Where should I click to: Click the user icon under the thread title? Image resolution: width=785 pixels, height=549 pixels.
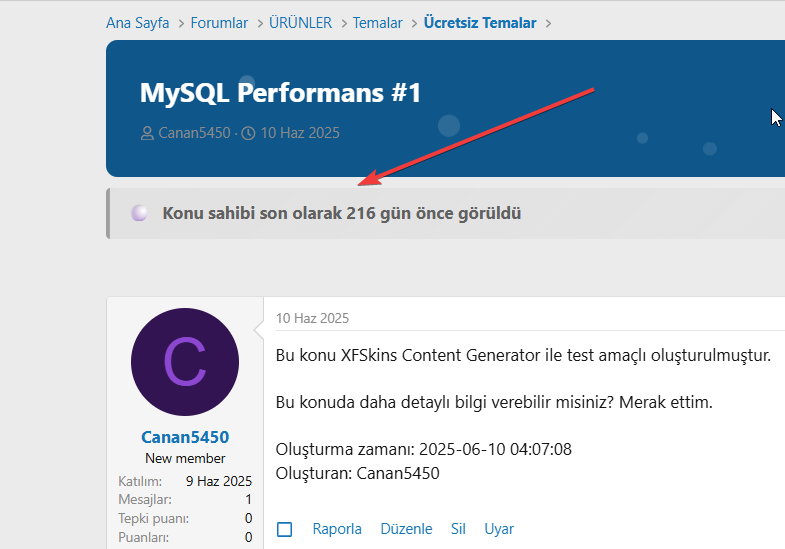click(147, 133)
